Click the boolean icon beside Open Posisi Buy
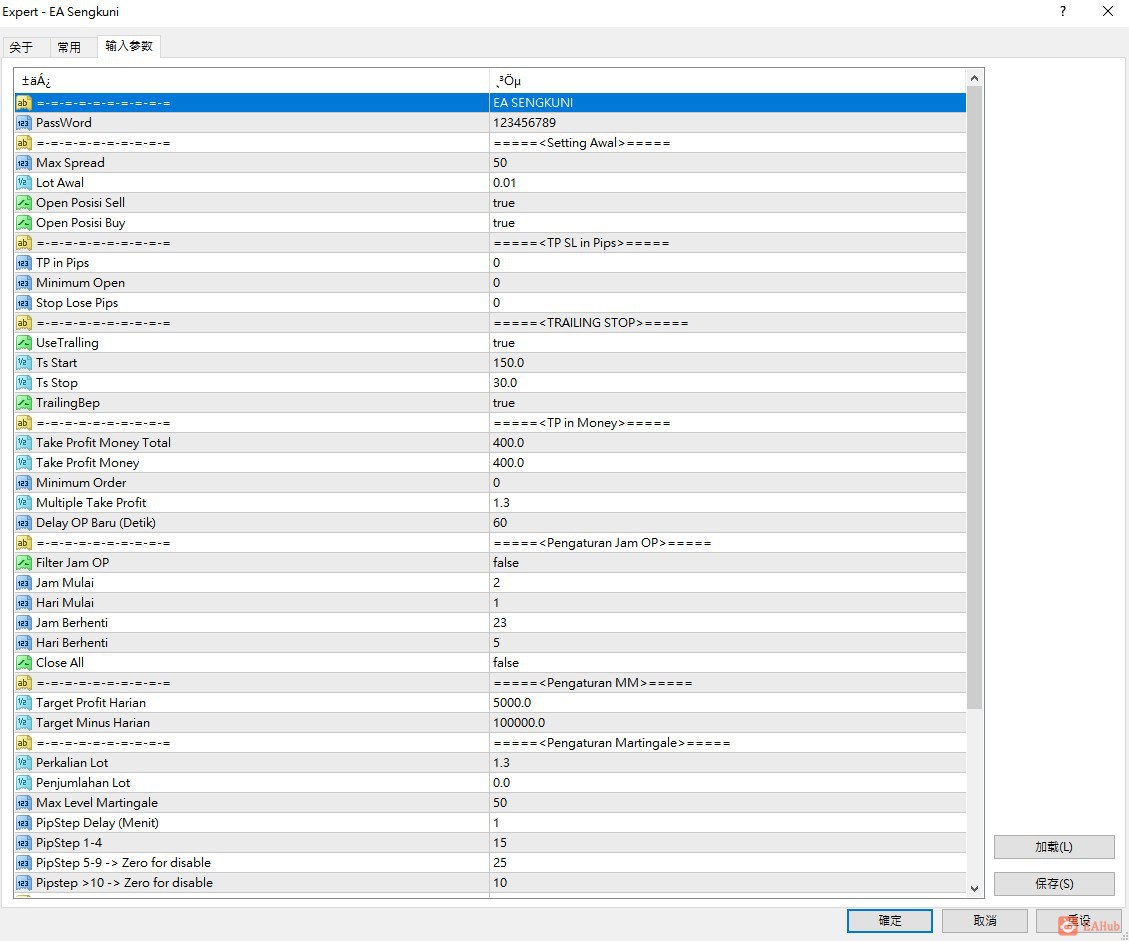Image resolution: width=1129 pixels, height=941 pixels. 24,223
